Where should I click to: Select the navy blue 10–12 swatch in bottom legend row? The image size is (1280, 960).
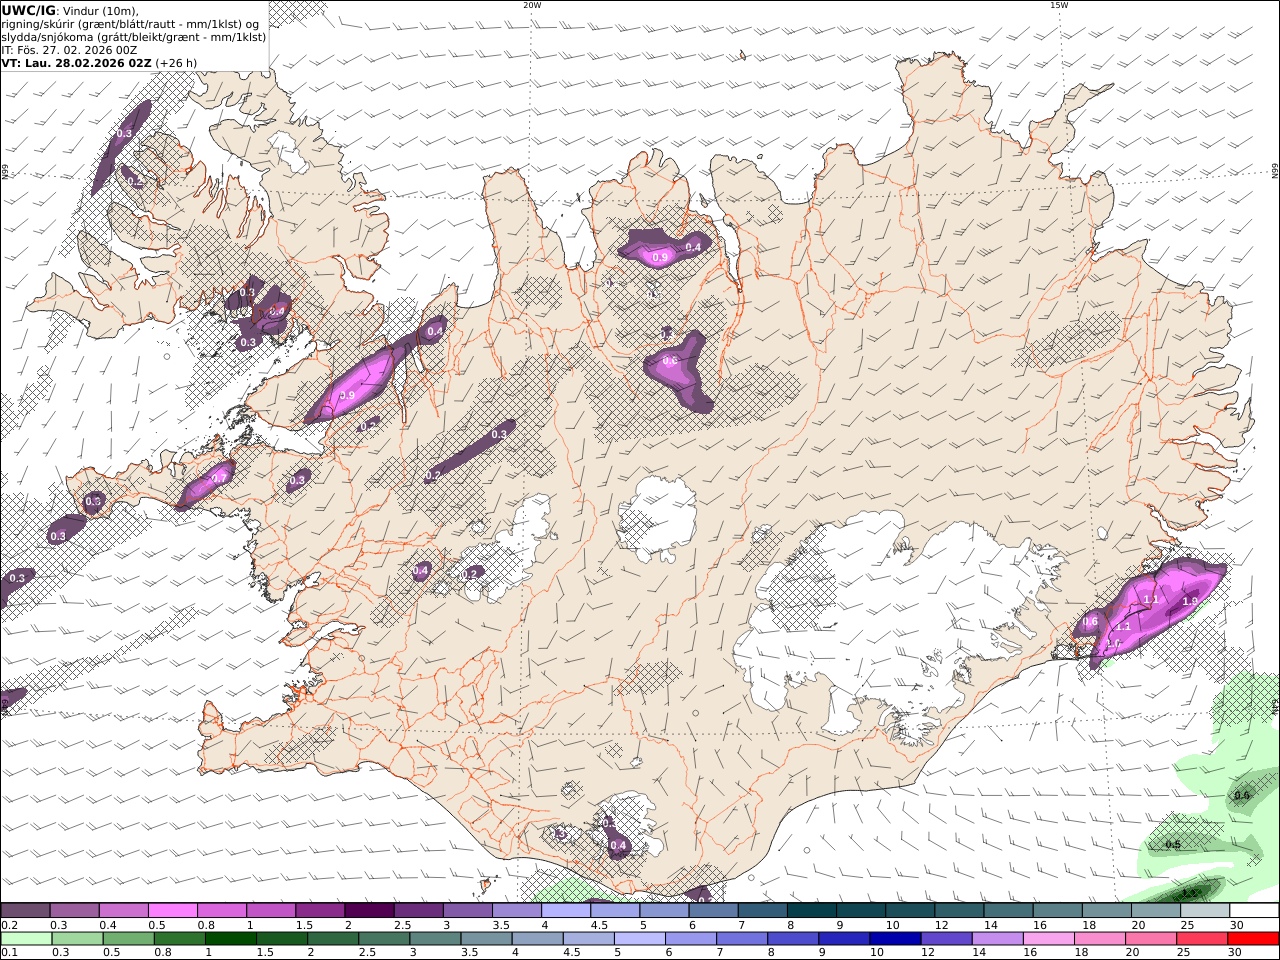pyautogui.click(x=895, y=939)
